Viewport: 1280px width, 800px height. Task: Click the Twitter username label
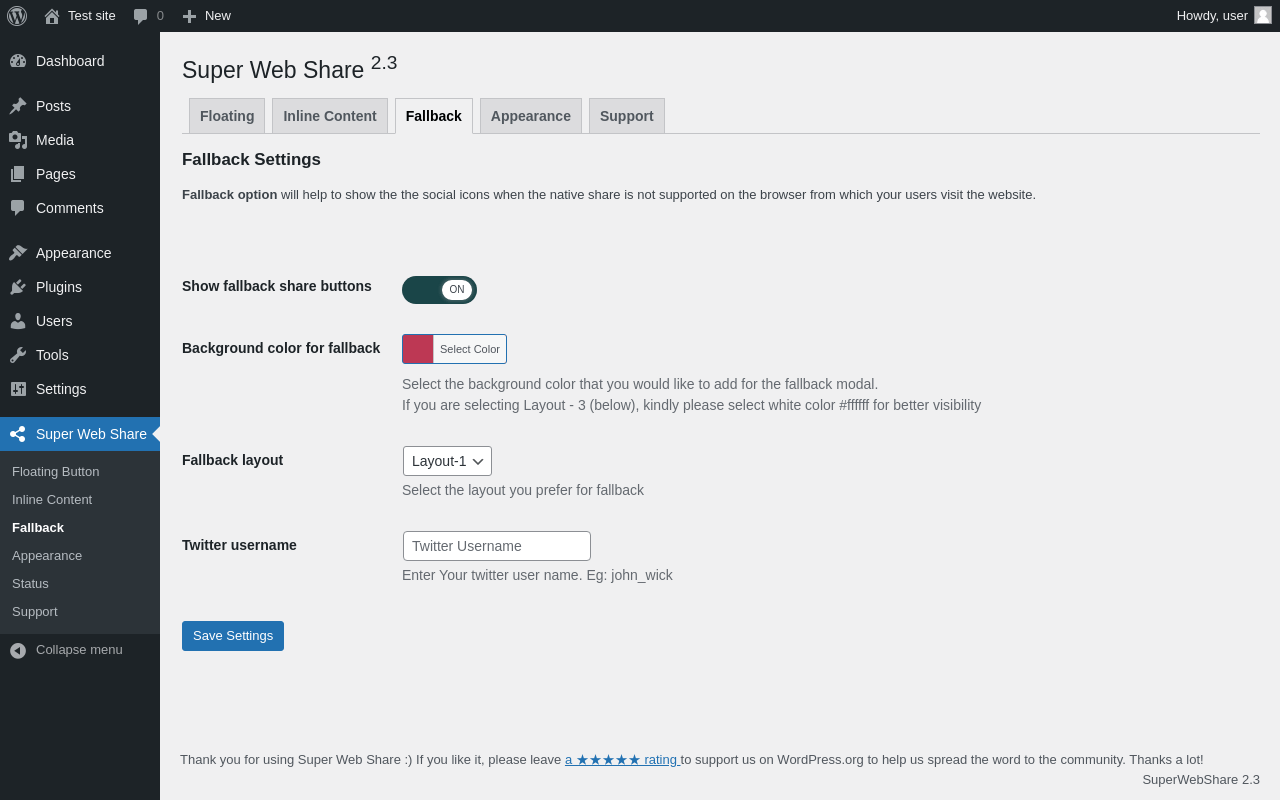(x=239, y=545)
